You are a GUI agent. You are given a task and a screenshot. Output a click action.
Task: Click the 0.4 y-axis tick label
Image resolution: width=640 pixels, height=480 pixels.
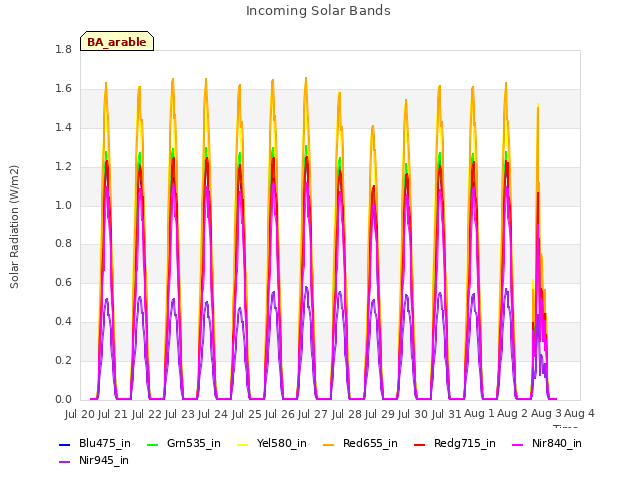(63, 322)
